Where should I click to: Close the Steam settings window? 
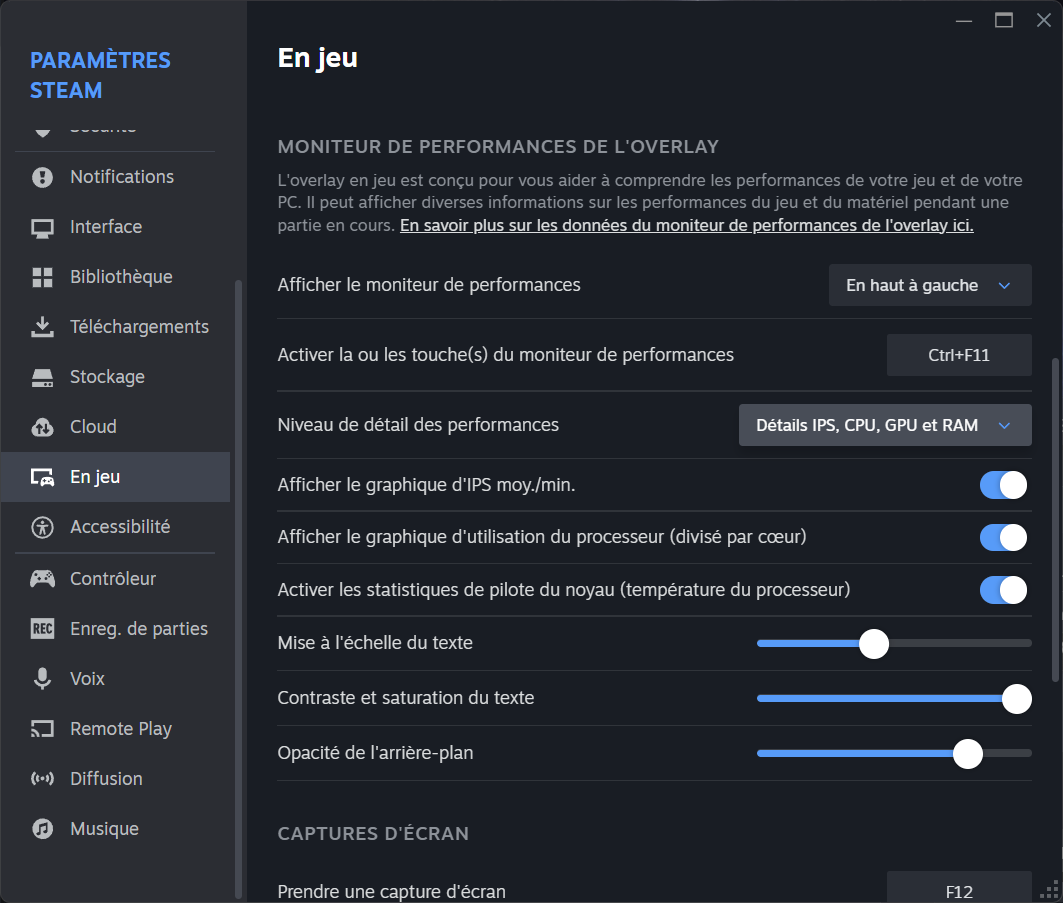pyautogui.click(x=1044, y=20)
